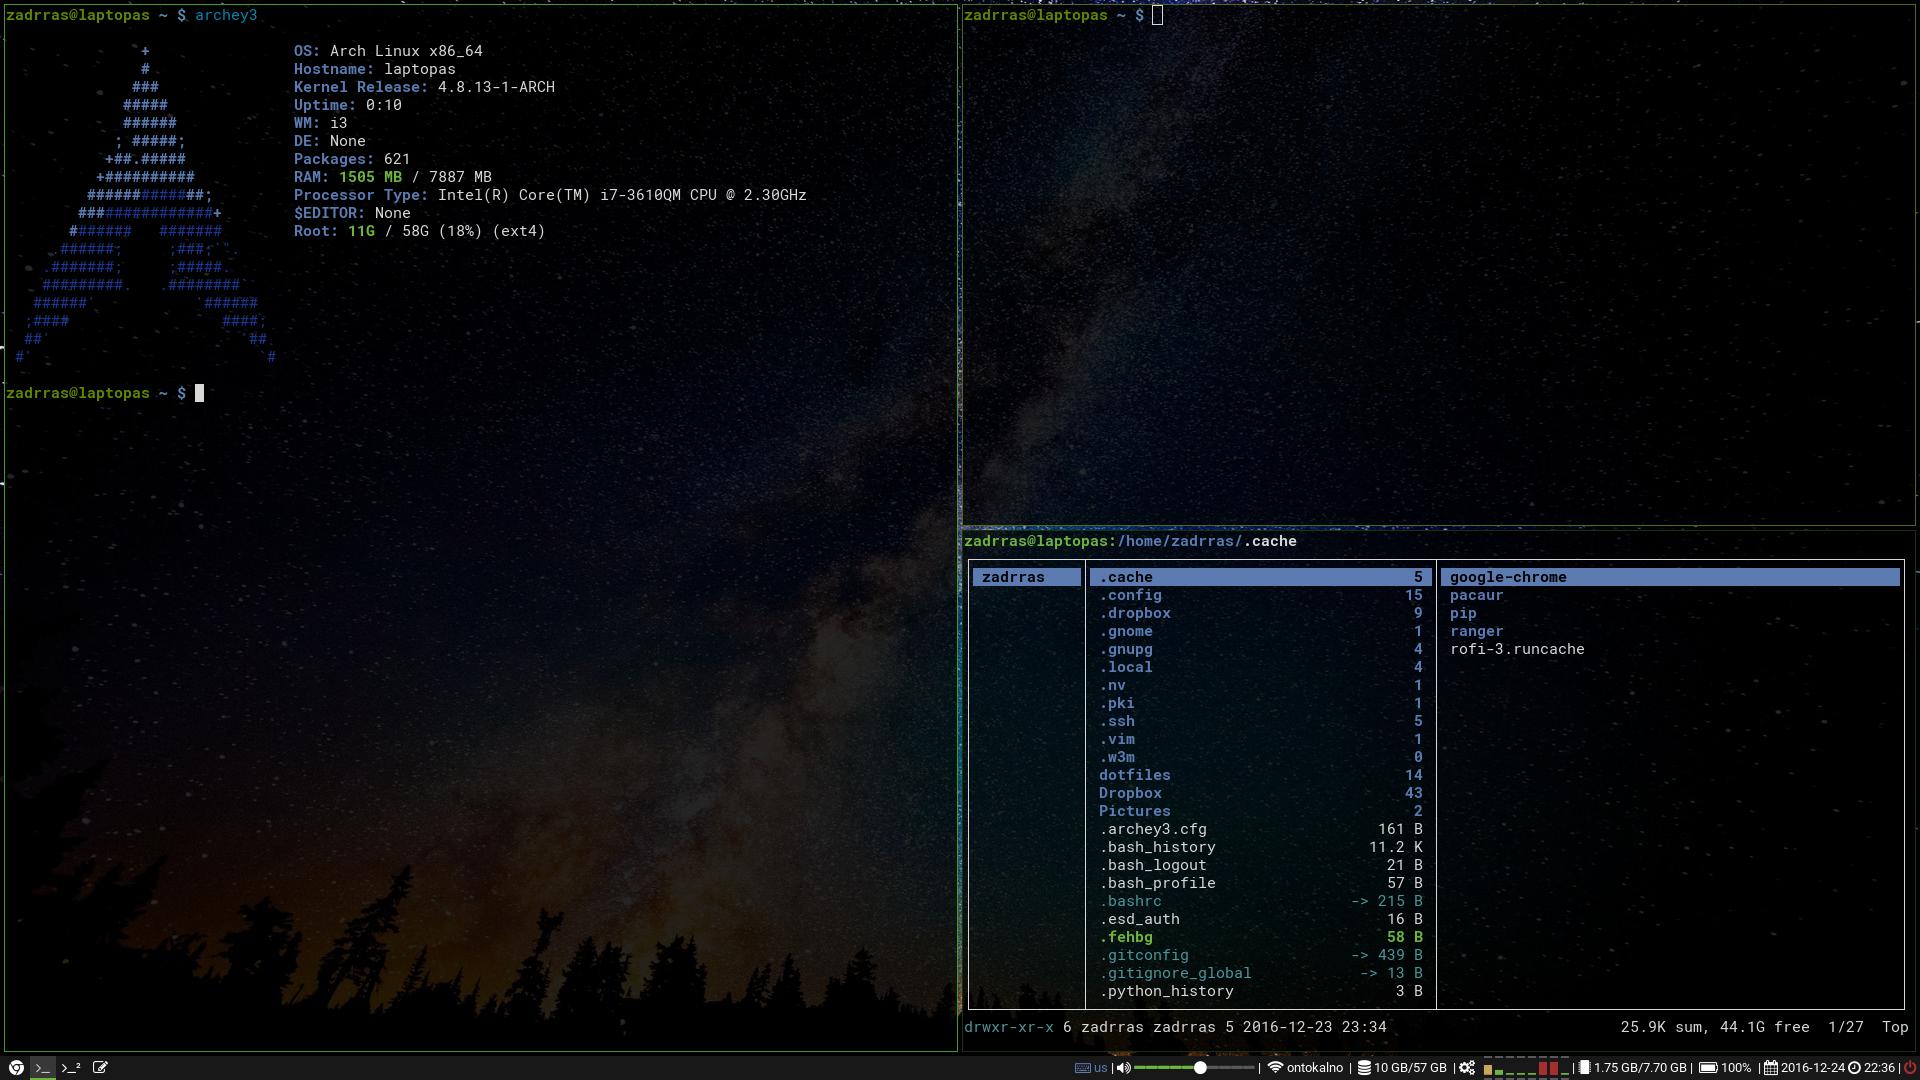Select the .dropbox directory in ranger
This screenshot has height=1080, width=1920.
[x=1260, y=613]
